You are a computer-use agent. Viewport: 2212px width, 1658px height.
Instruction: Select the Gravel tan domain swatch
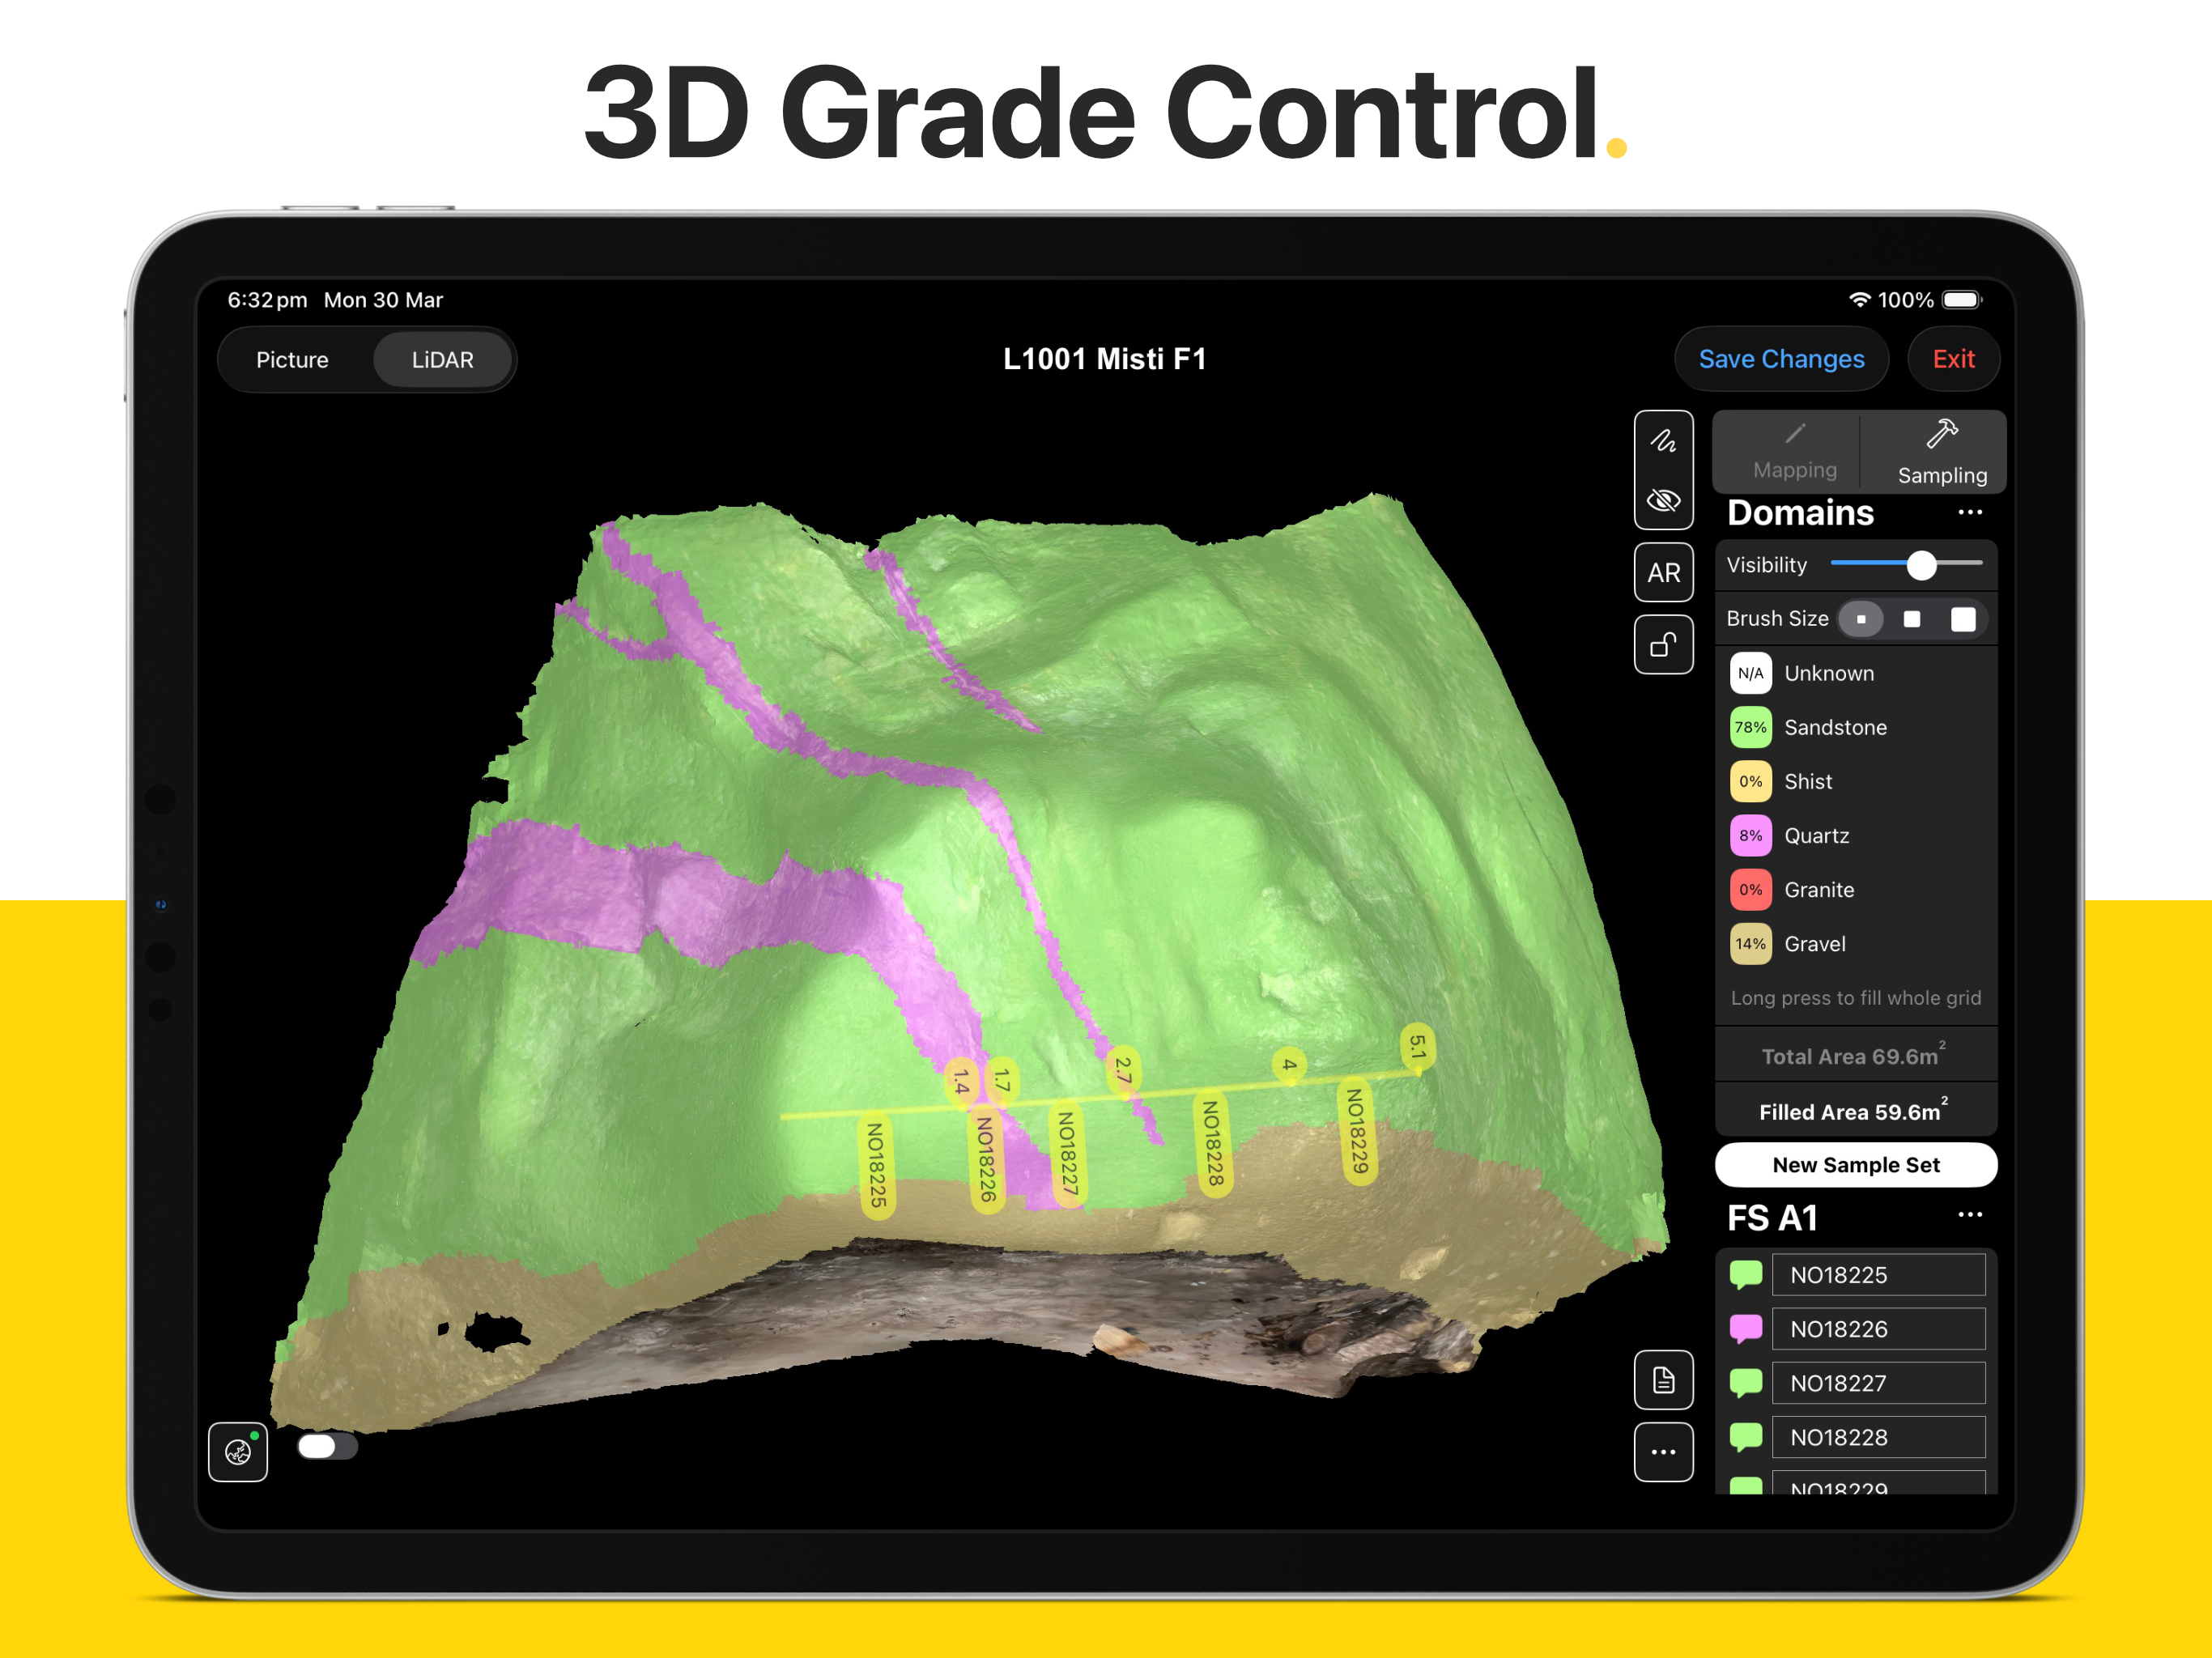(x=1750, y=943)
